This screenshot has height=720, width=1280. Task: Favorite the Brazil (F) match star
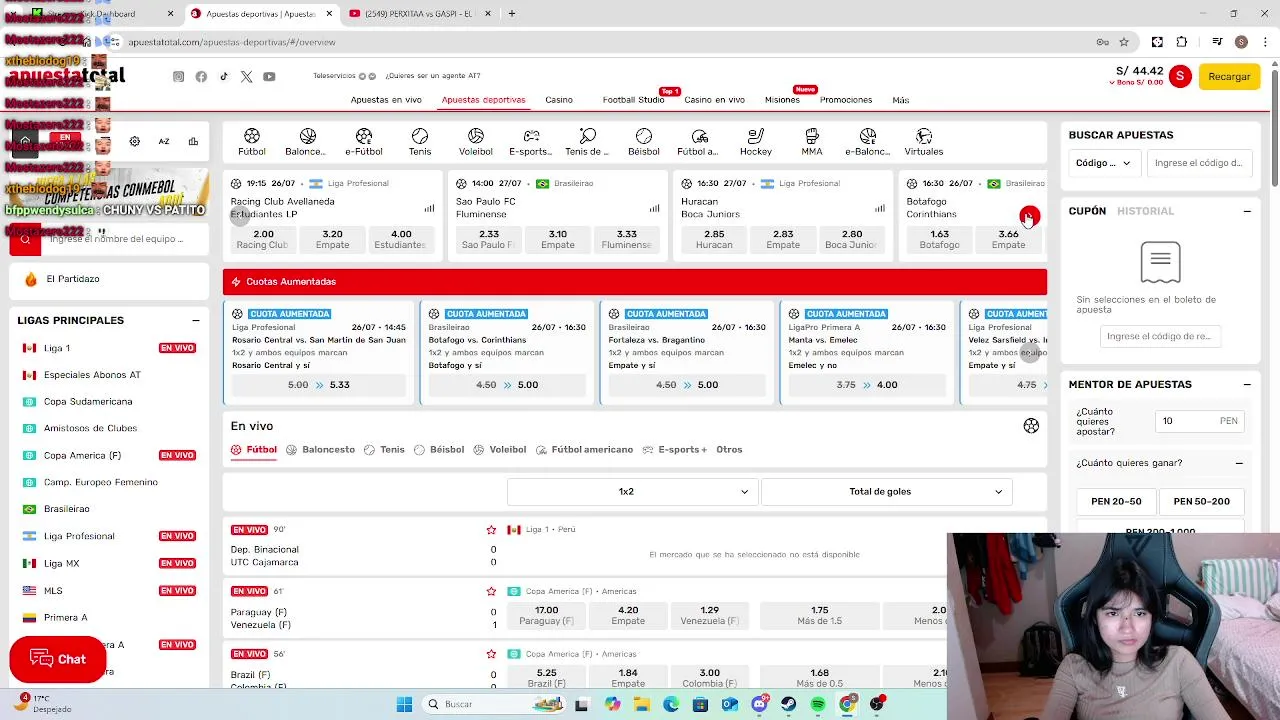[491, 654]
